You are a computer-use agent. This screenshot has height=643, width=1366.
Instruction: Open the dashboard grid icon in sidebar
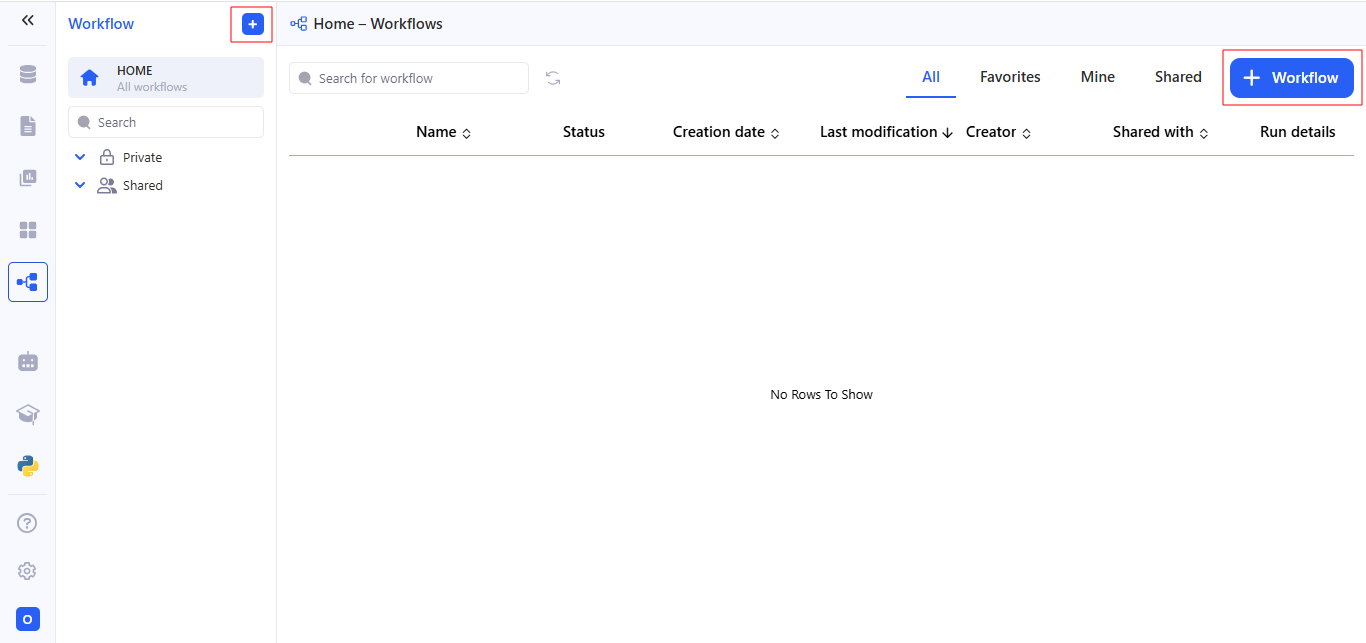(x=28, y=230)
